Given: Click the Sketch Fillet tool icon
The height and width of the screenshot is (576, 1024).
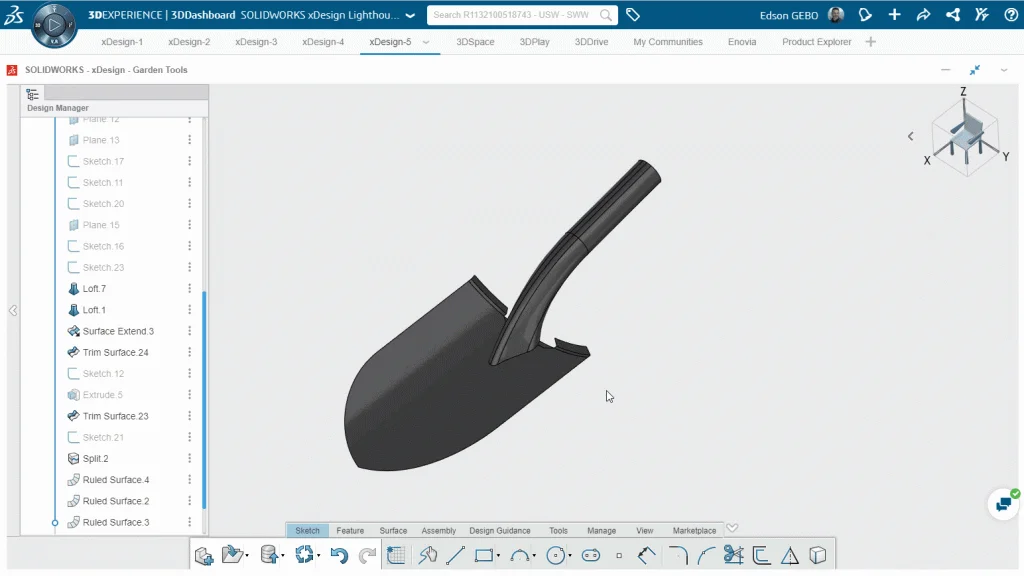Looking at the screenshot, I should pos(678,555).
